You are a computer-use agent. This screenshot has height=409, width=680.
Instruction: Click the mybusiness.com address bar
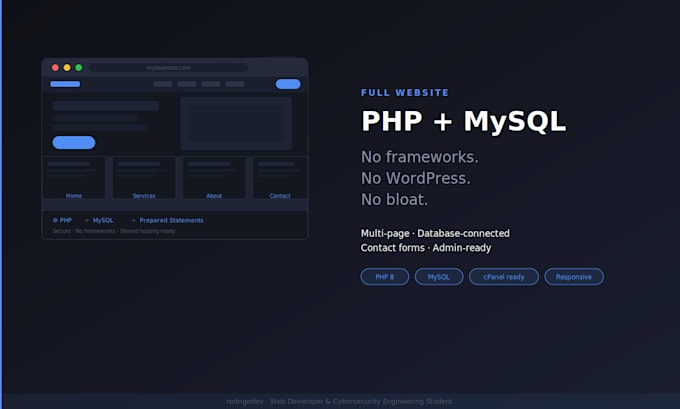click(168, 68)
